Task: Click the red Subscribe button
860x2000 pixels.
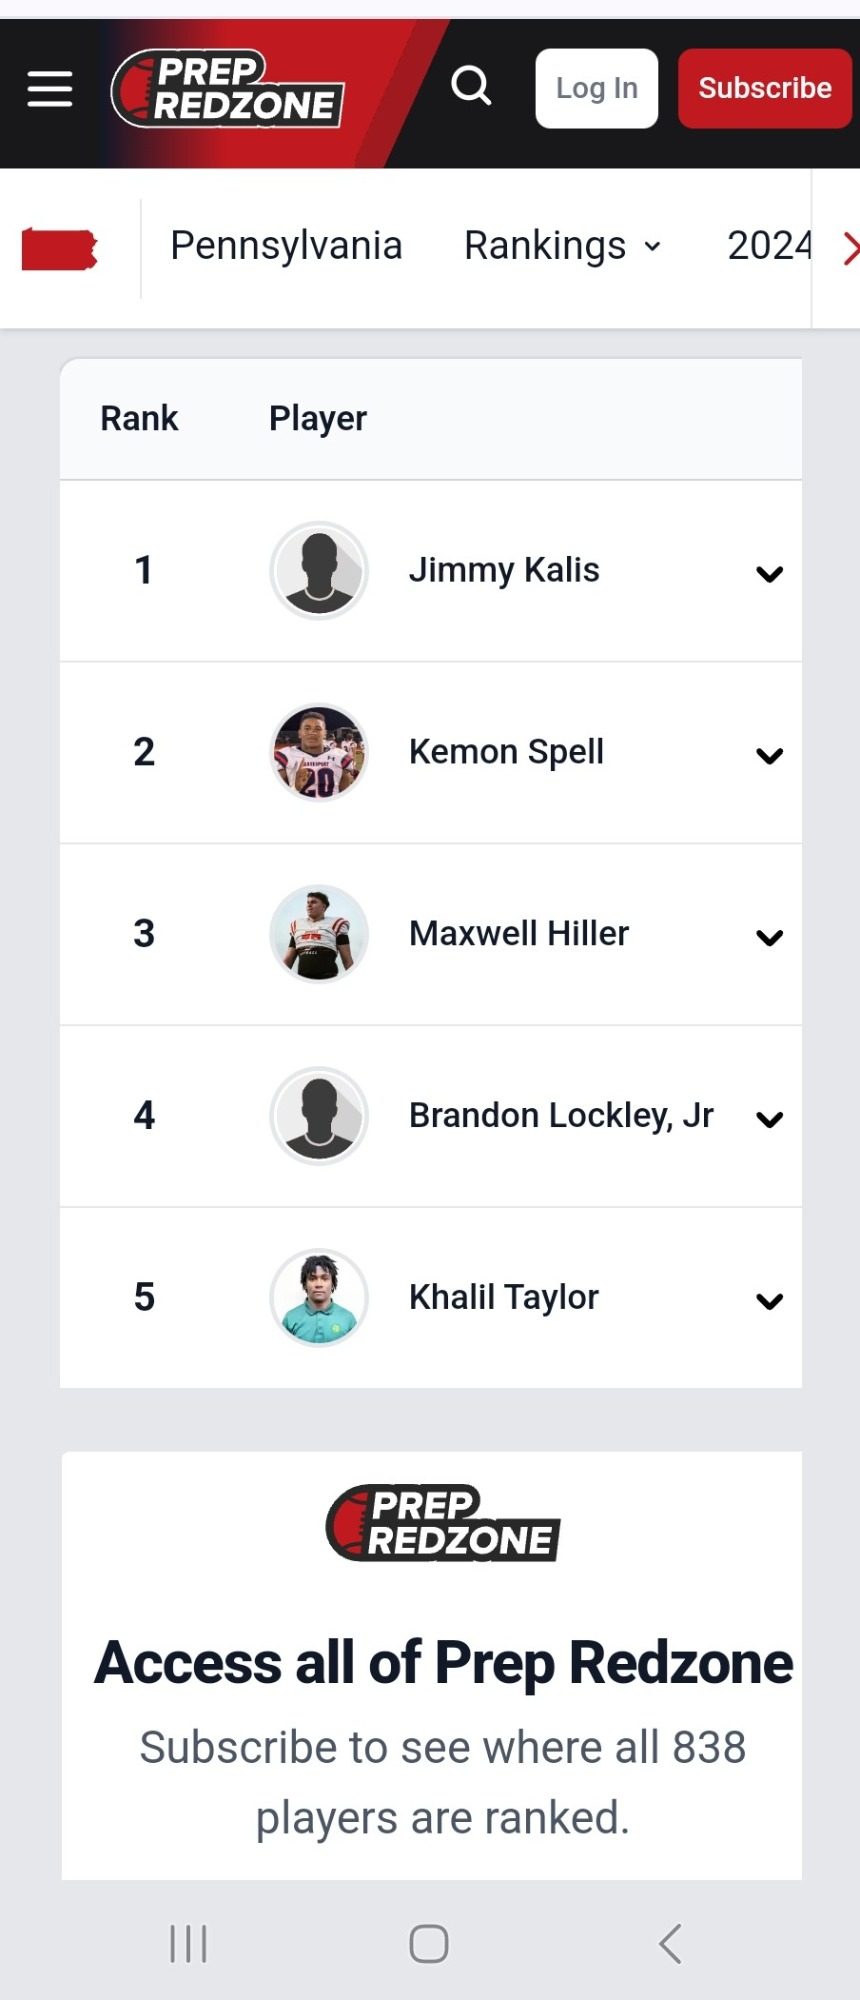Action: click(x=765, y=88)
